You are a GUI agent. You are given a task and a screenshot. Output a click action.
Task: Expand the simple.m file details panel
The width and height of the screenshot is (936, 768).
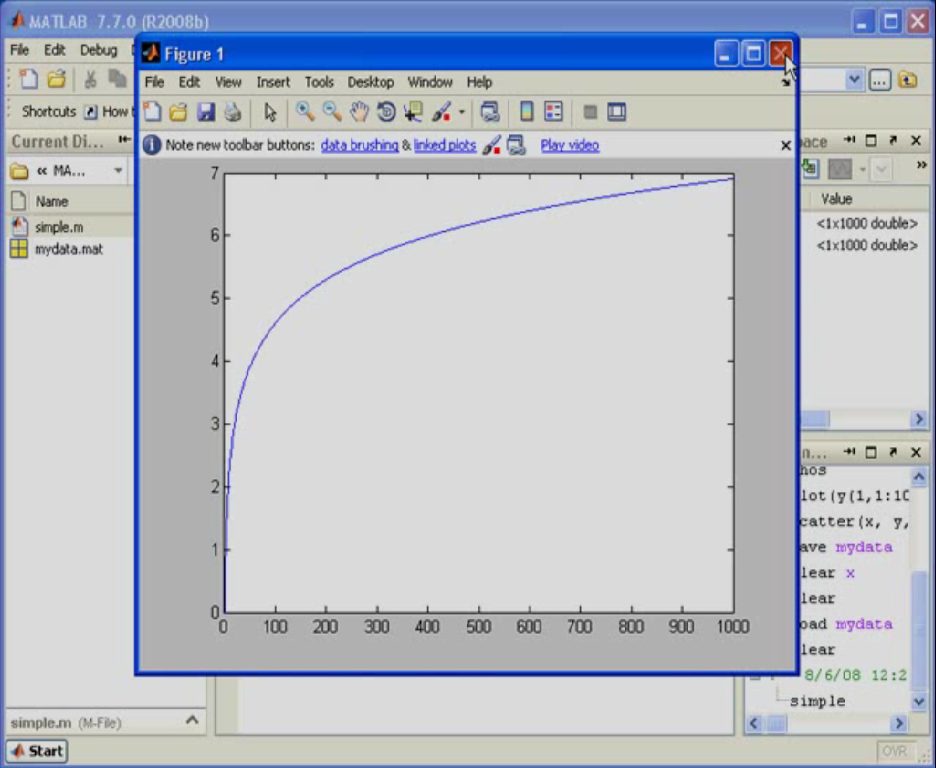pyautogui.click(x=192, y=720)
